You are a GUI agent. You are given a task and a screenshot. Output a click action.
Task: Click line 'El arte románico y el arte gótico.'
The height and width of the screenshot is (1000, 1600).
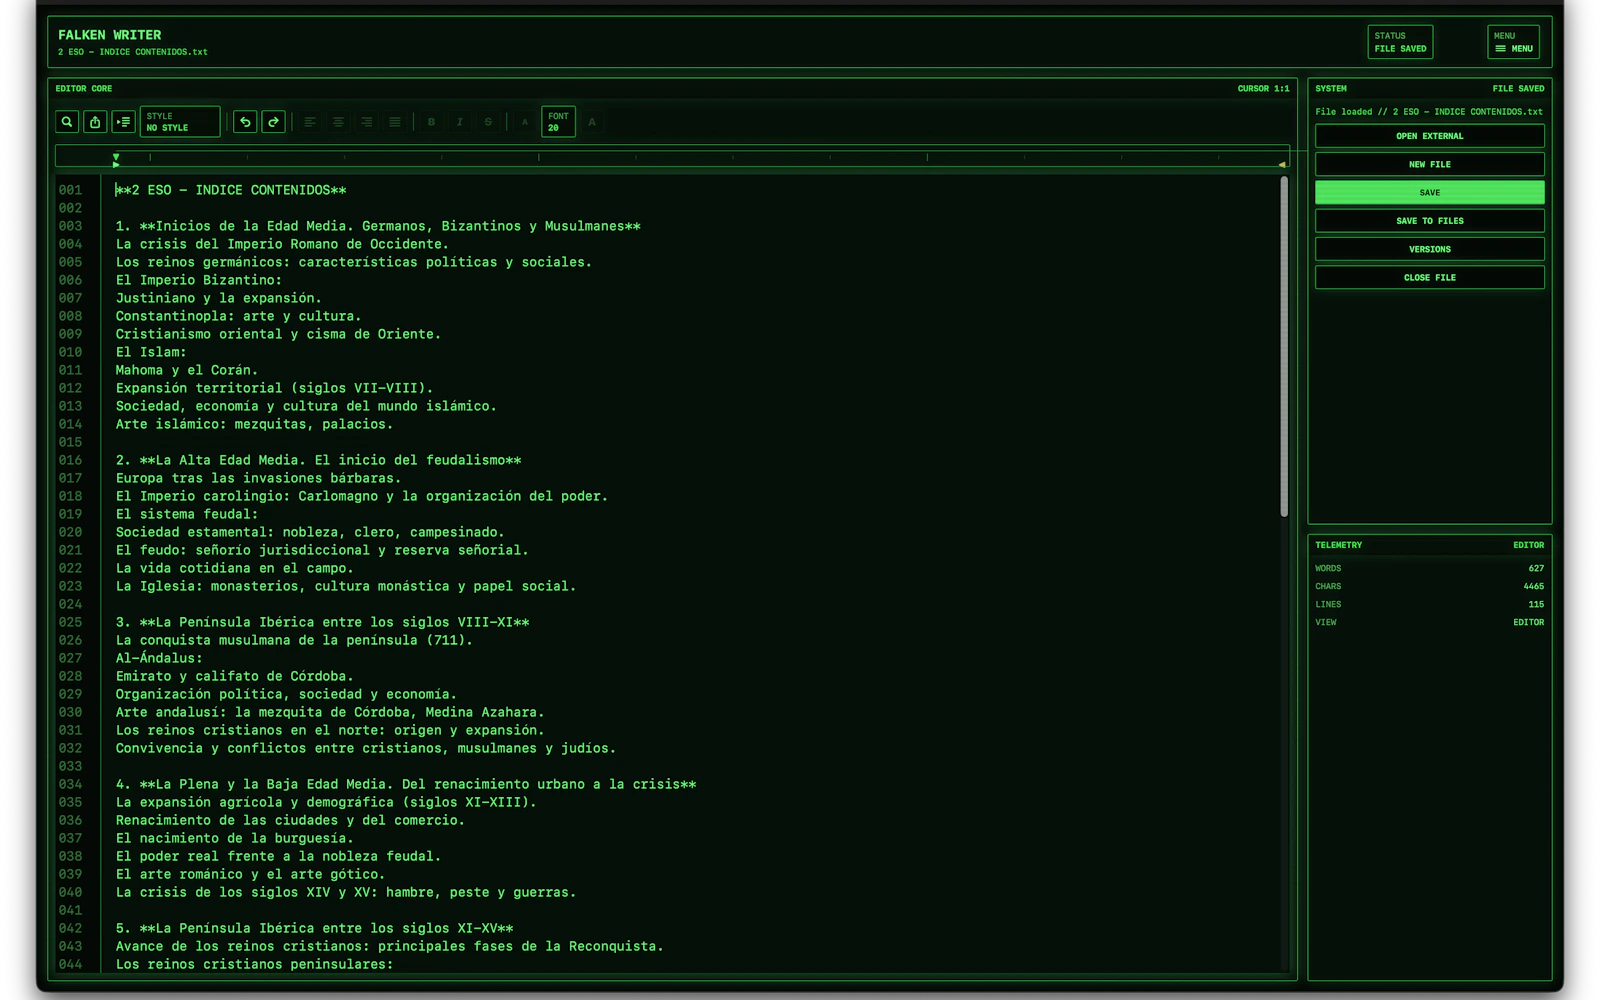pos(250,874)
